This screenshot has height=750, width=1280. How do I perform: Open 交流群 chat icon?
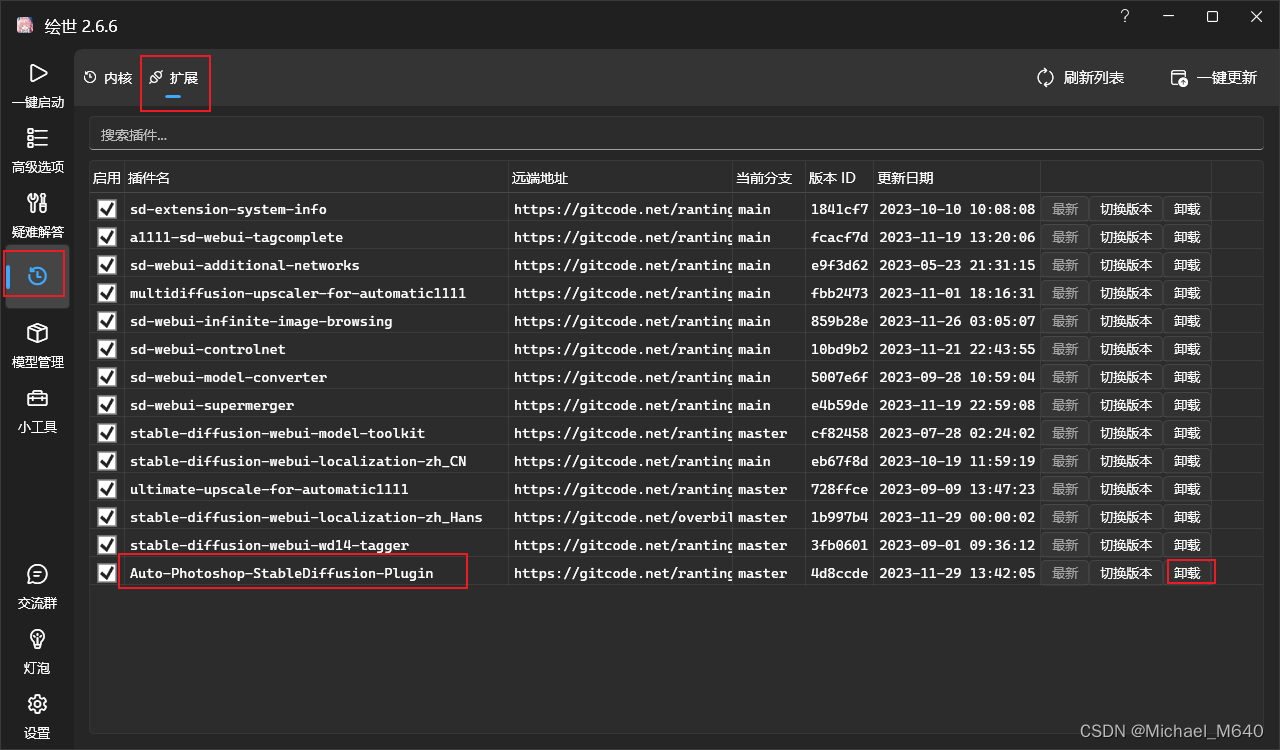(37, 574)
